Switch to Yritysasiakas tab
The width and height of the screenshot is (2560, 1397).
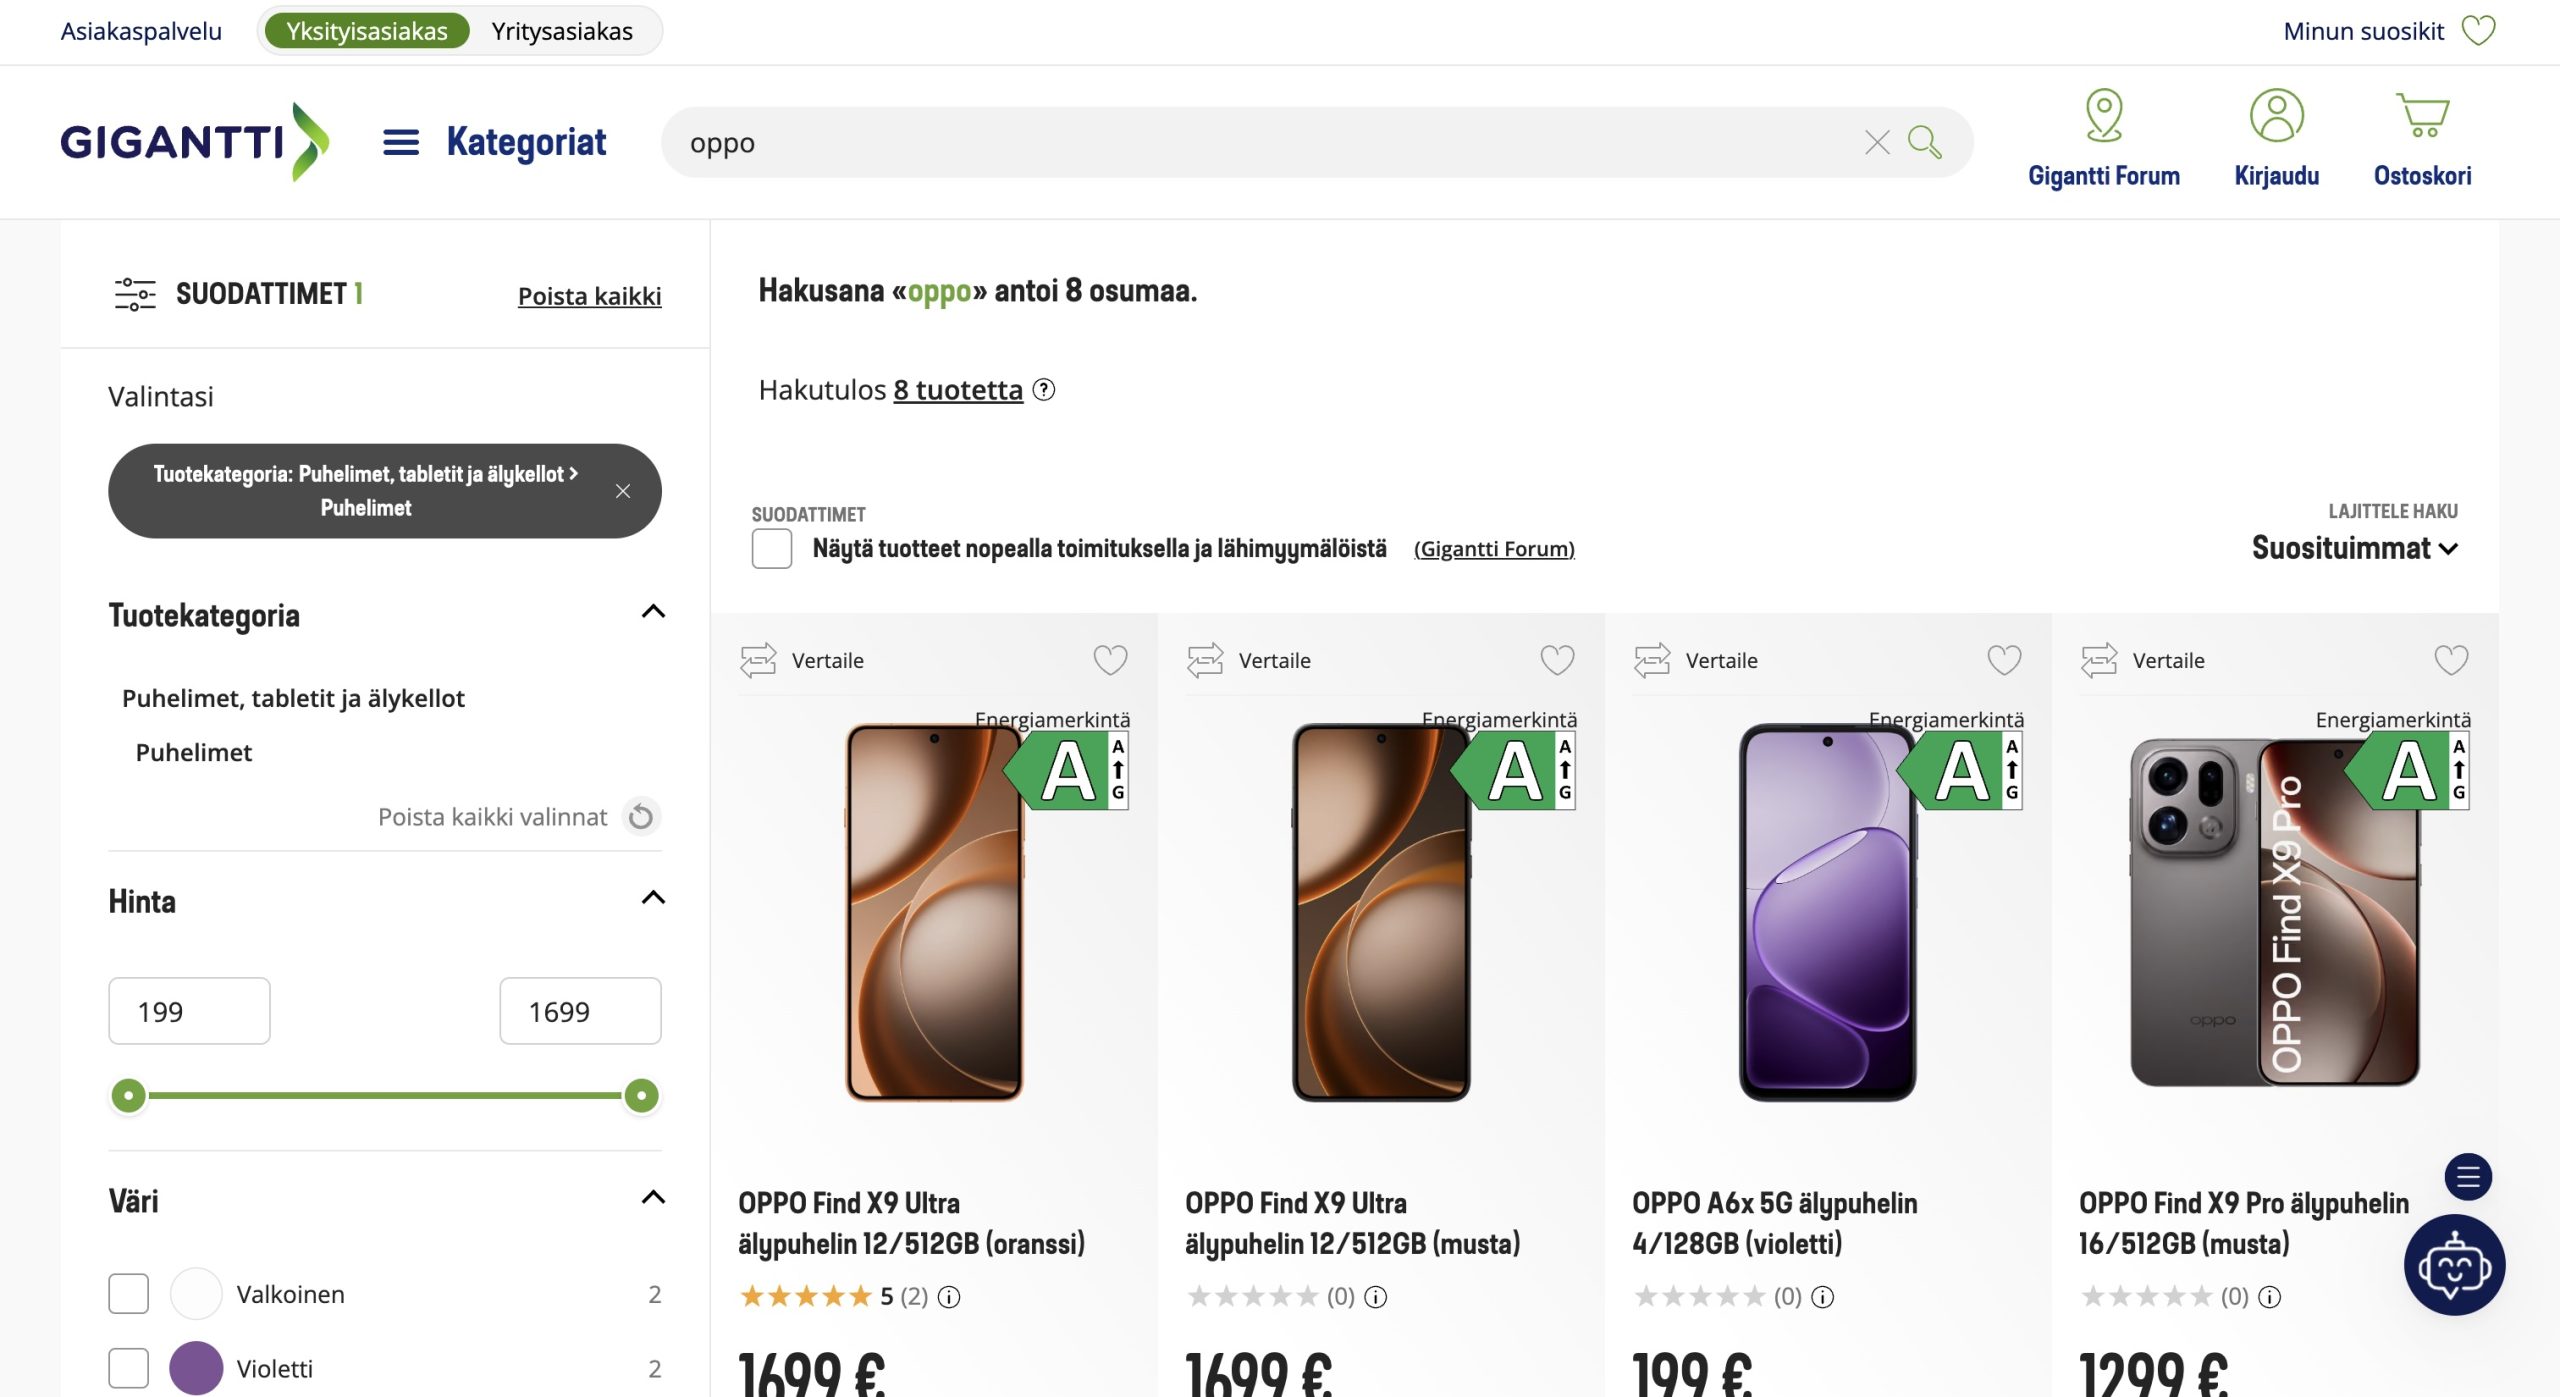click(562, 31)
